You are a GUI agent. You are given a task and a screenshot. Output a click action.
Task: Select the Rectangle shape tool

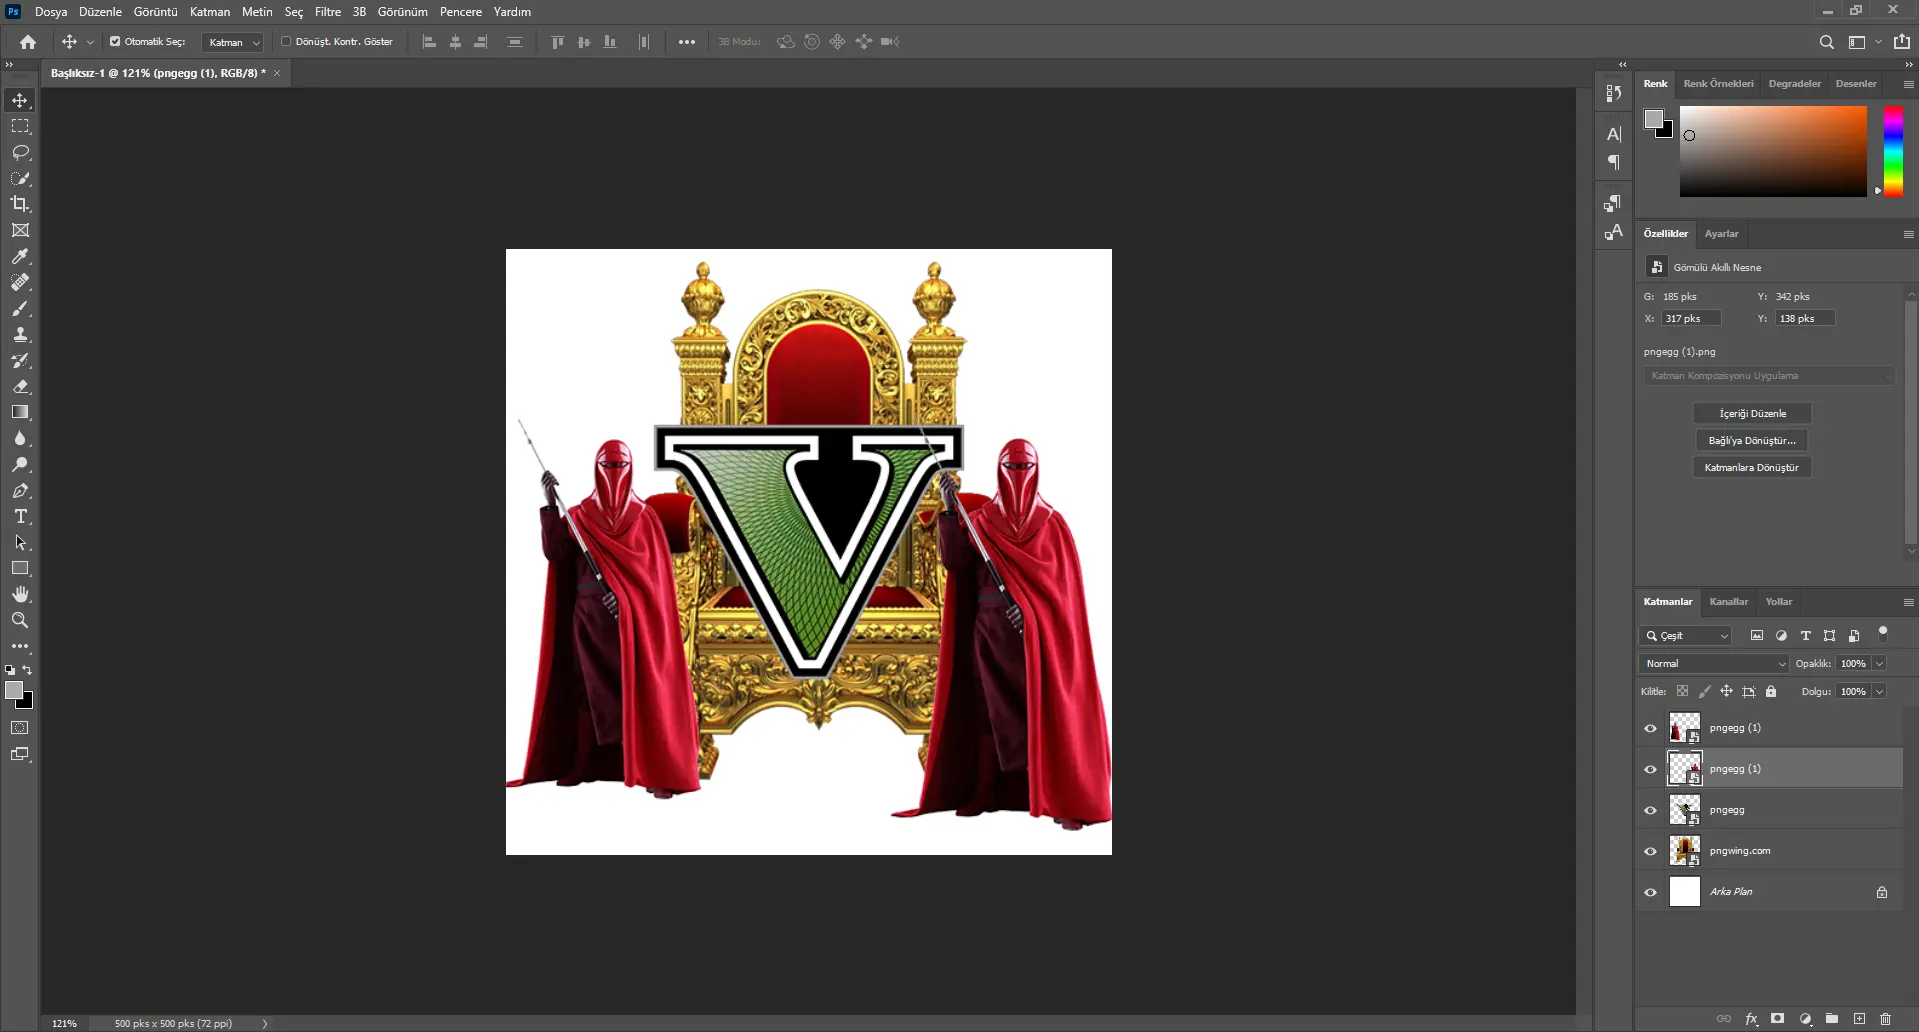(x=20, y=568)
